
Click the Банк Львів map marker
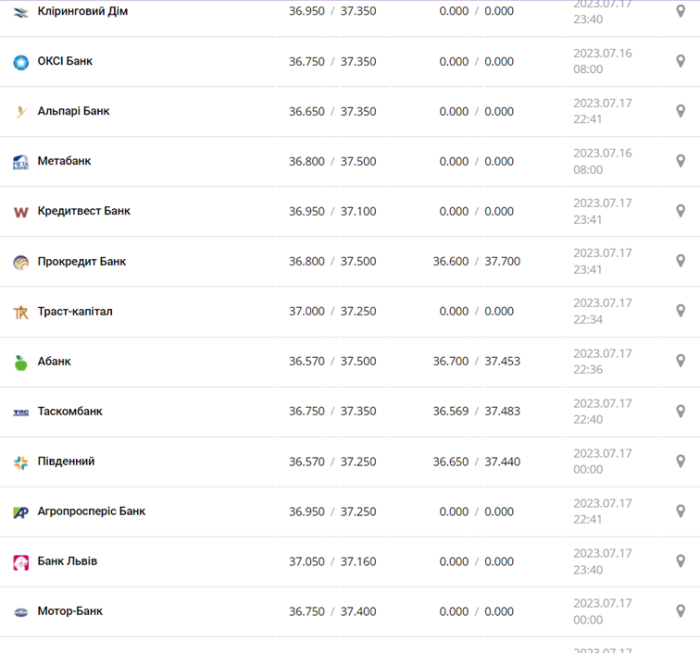point(680,561)
